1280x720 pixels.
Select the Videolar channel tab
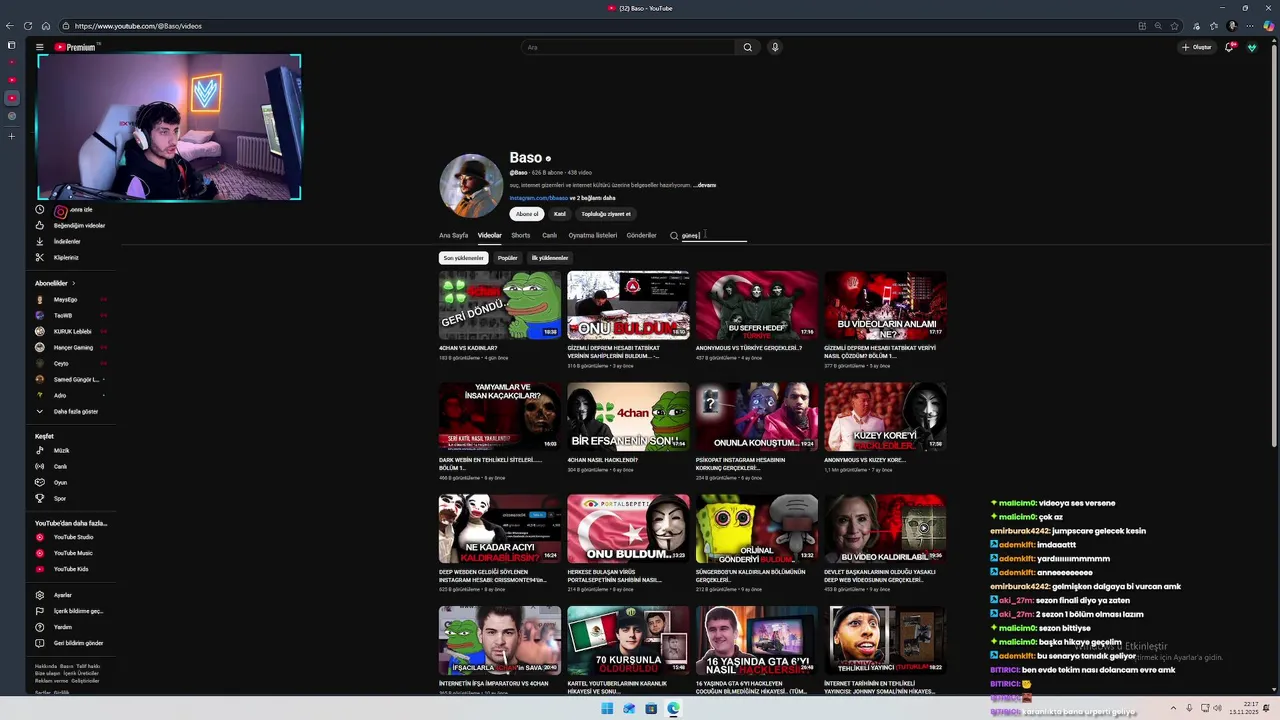pyautogui.click(x=490, y=235)
